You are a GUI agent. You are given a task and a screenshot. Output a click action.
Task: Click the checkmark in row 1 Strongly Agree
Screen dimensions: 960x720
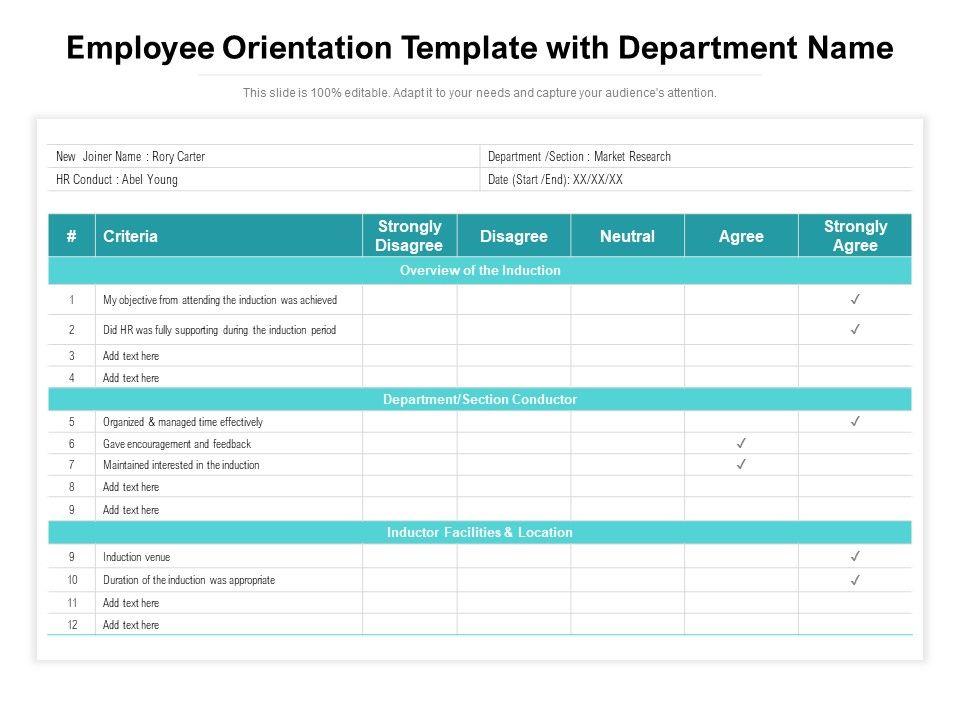[856, 299]
